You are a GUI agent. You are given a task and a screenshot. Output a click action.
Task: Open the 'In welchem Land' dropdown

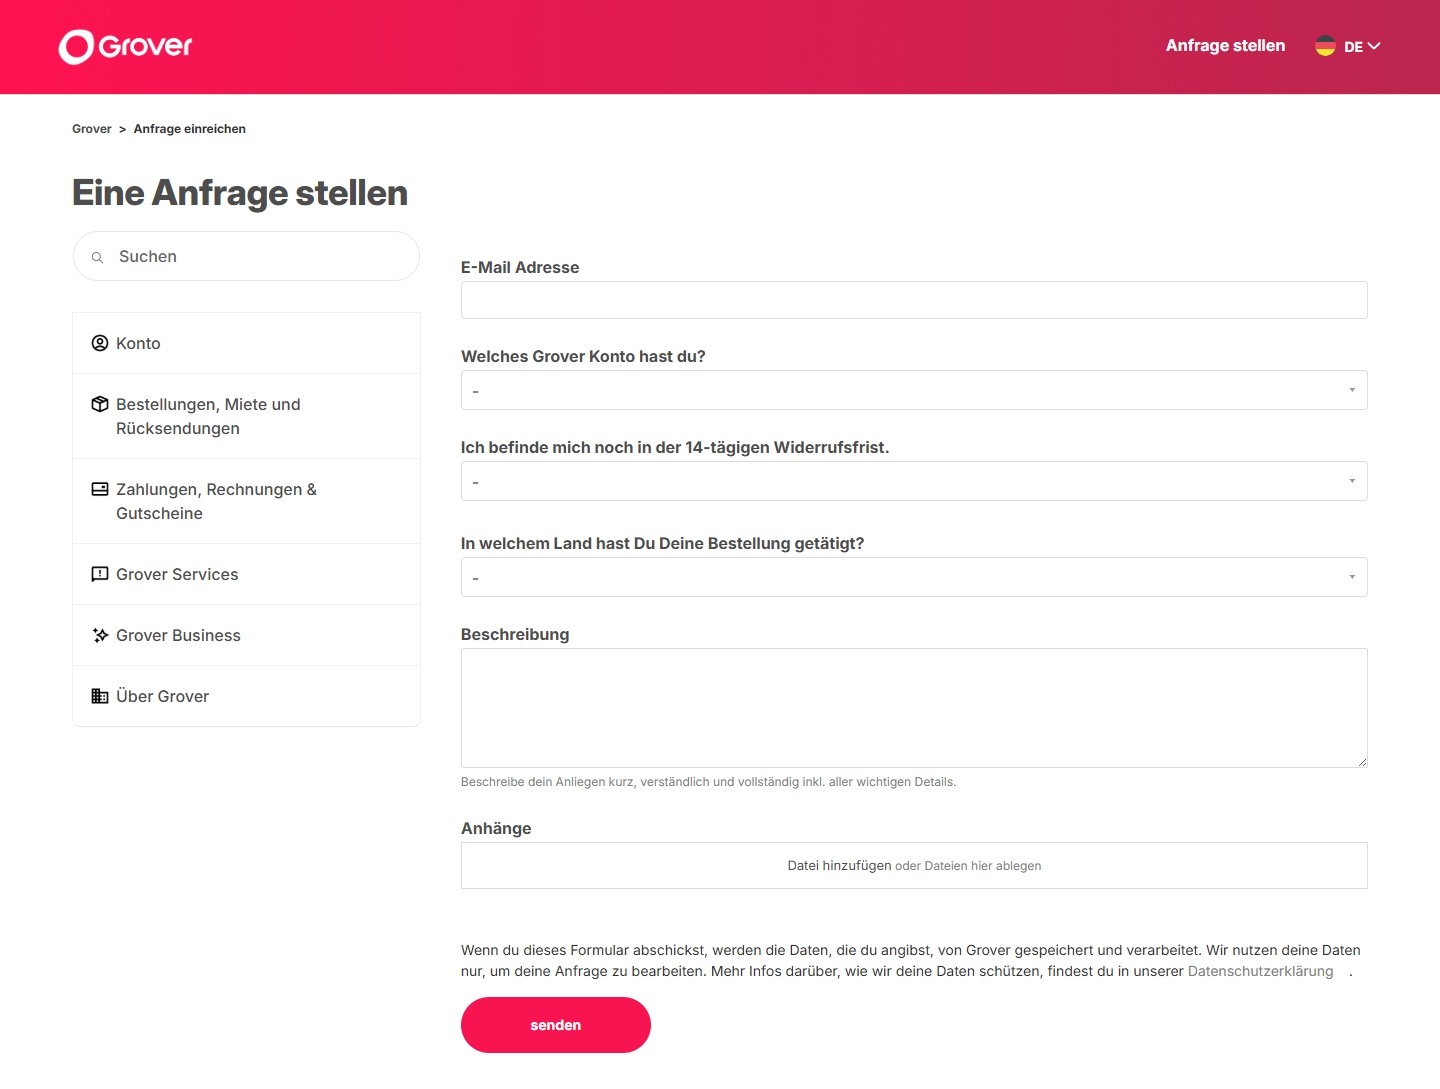point(914,577)
